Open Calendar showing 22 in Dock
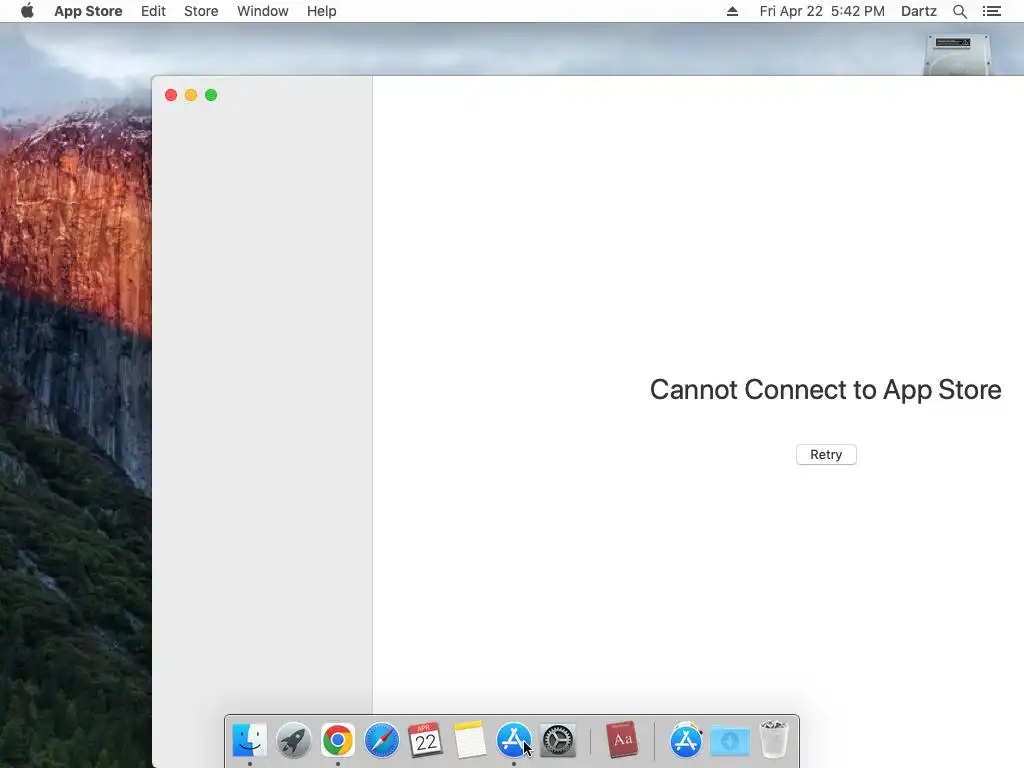1024x768 pixels. pyautogui.click(x=425, y=741)
